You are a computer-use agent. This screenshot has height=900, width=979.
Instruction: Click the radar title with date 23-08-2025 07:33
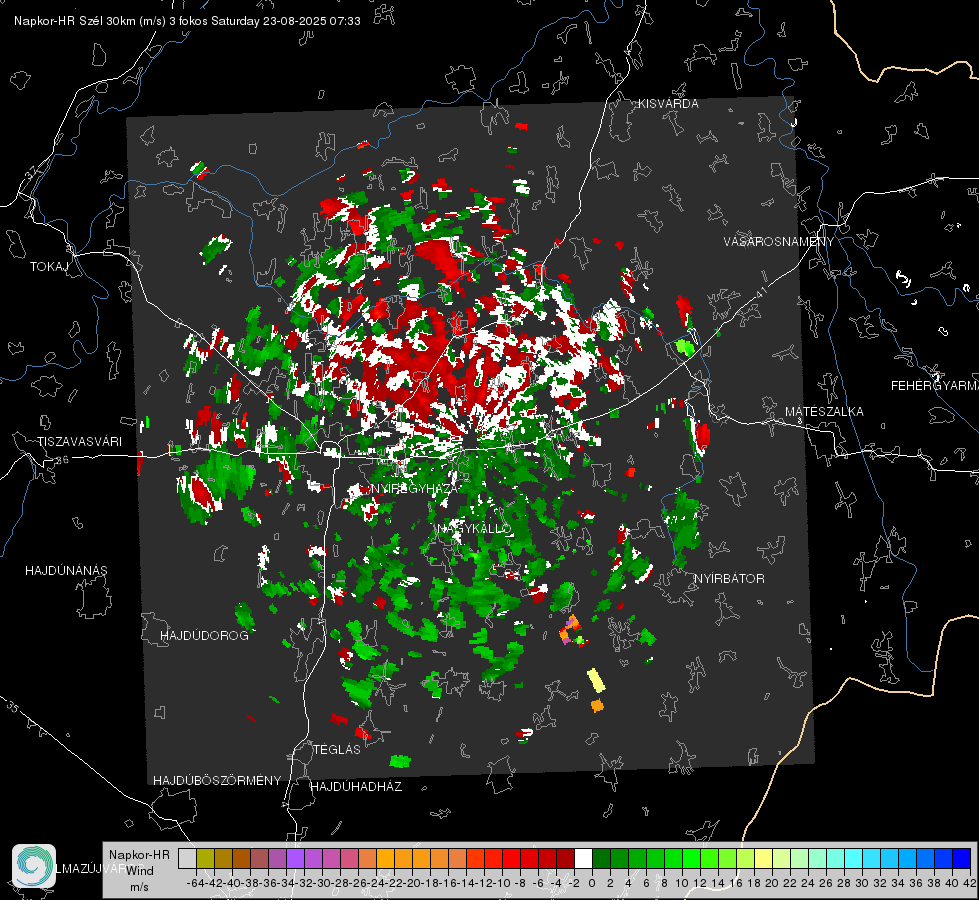[187, 21]
